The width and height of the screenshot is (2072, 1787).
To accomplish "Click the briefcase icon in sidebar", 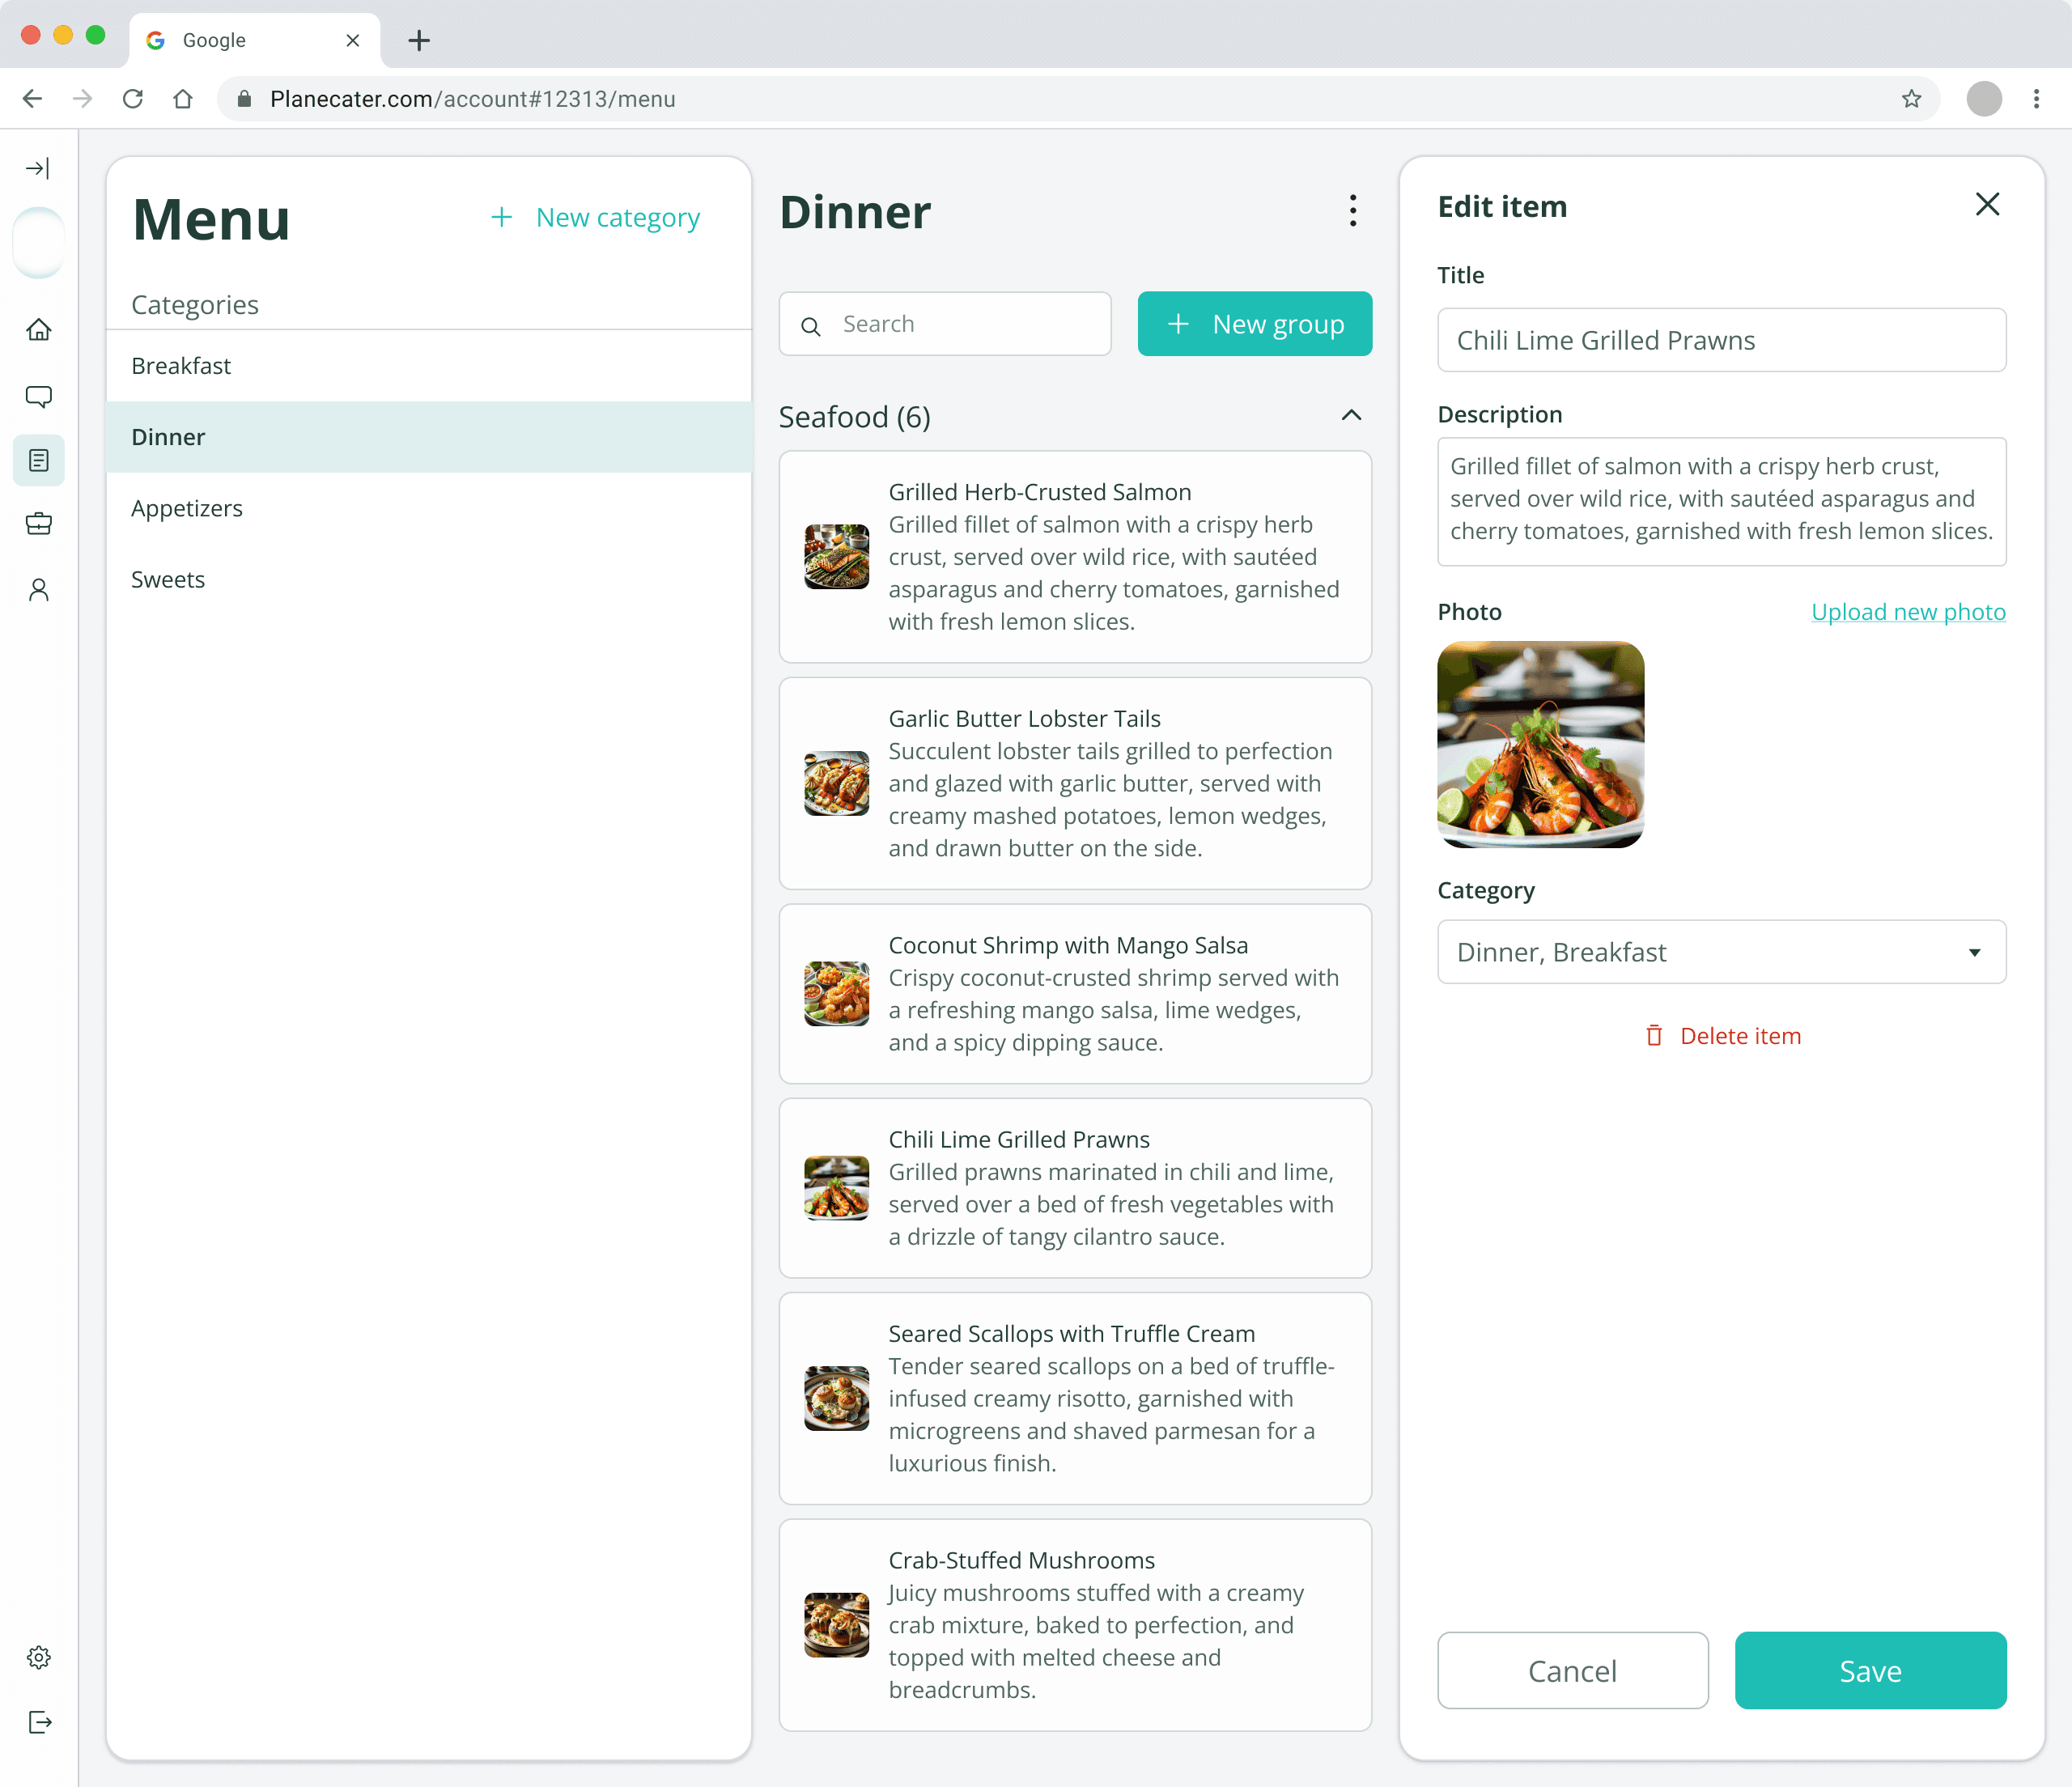I will (x=38, y=523).
